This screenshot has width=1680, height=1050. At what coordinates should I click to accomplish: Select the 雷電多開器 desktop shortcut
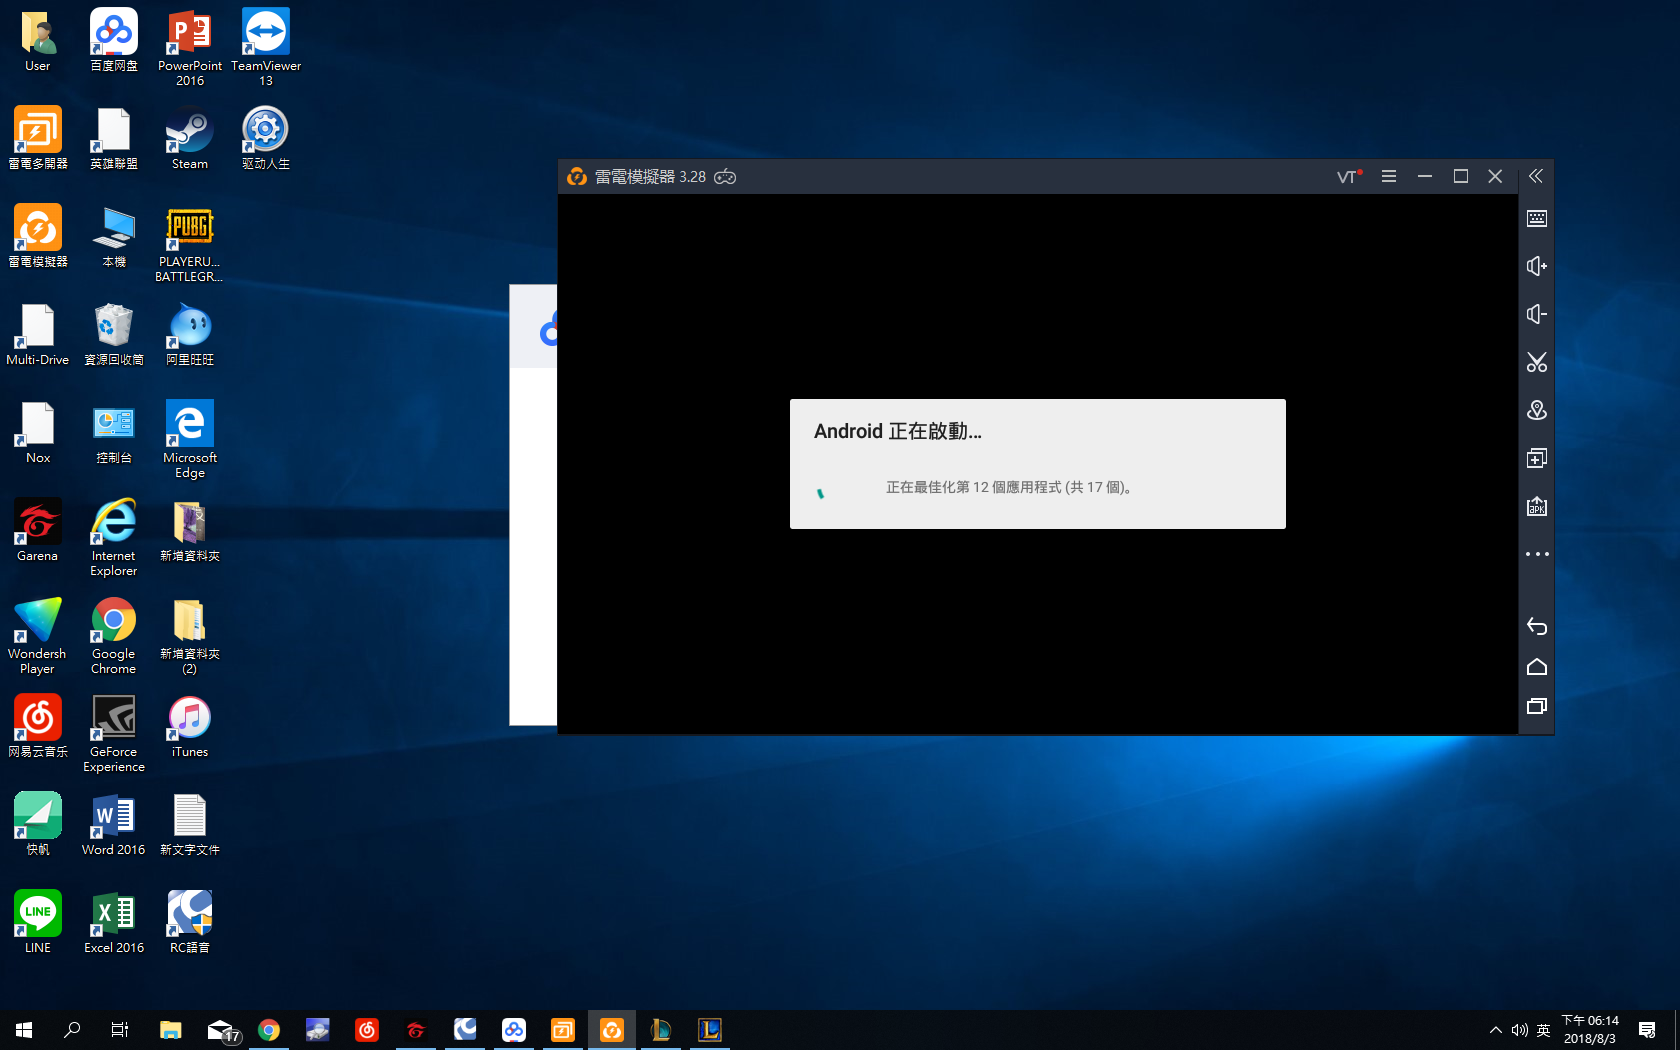[38, 138]
